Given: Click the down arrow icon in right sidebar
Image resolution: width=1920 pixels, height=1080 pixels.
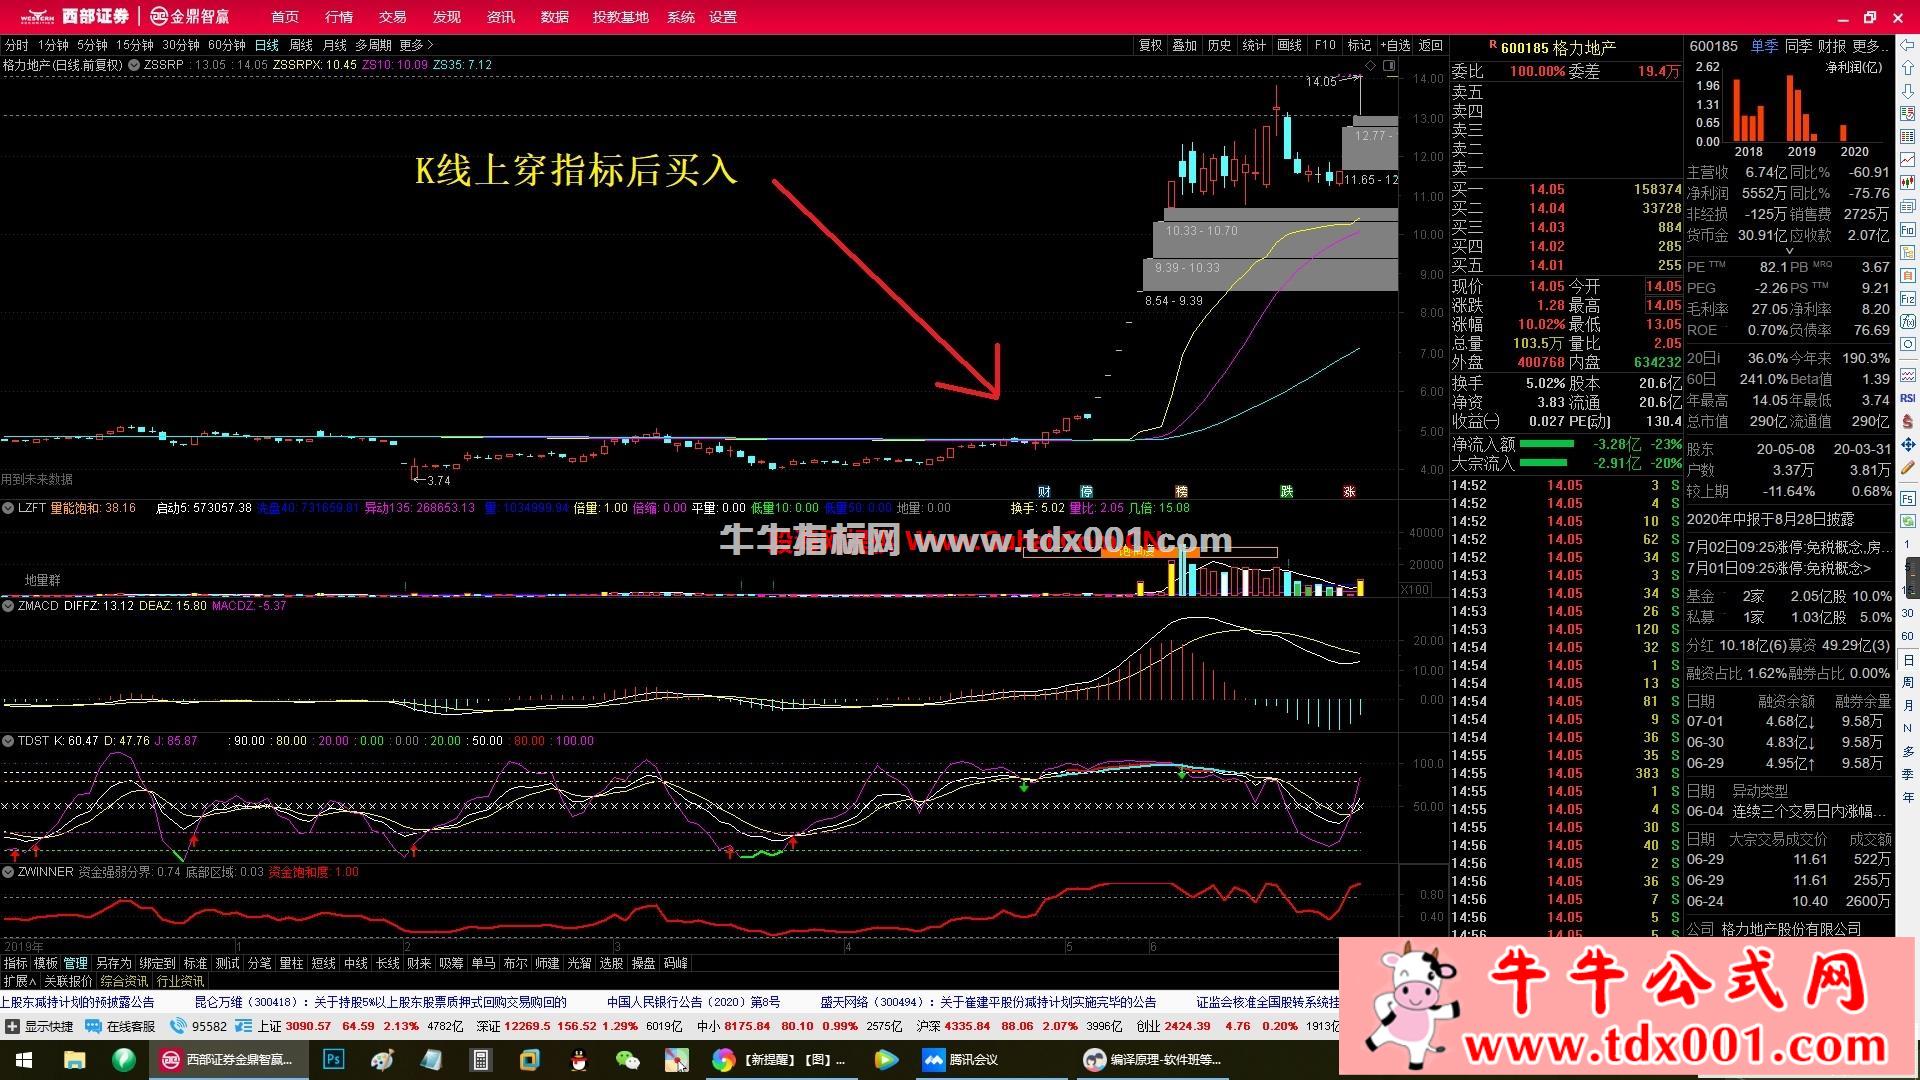Looking at the screenshot, I should click(1908, 91).
